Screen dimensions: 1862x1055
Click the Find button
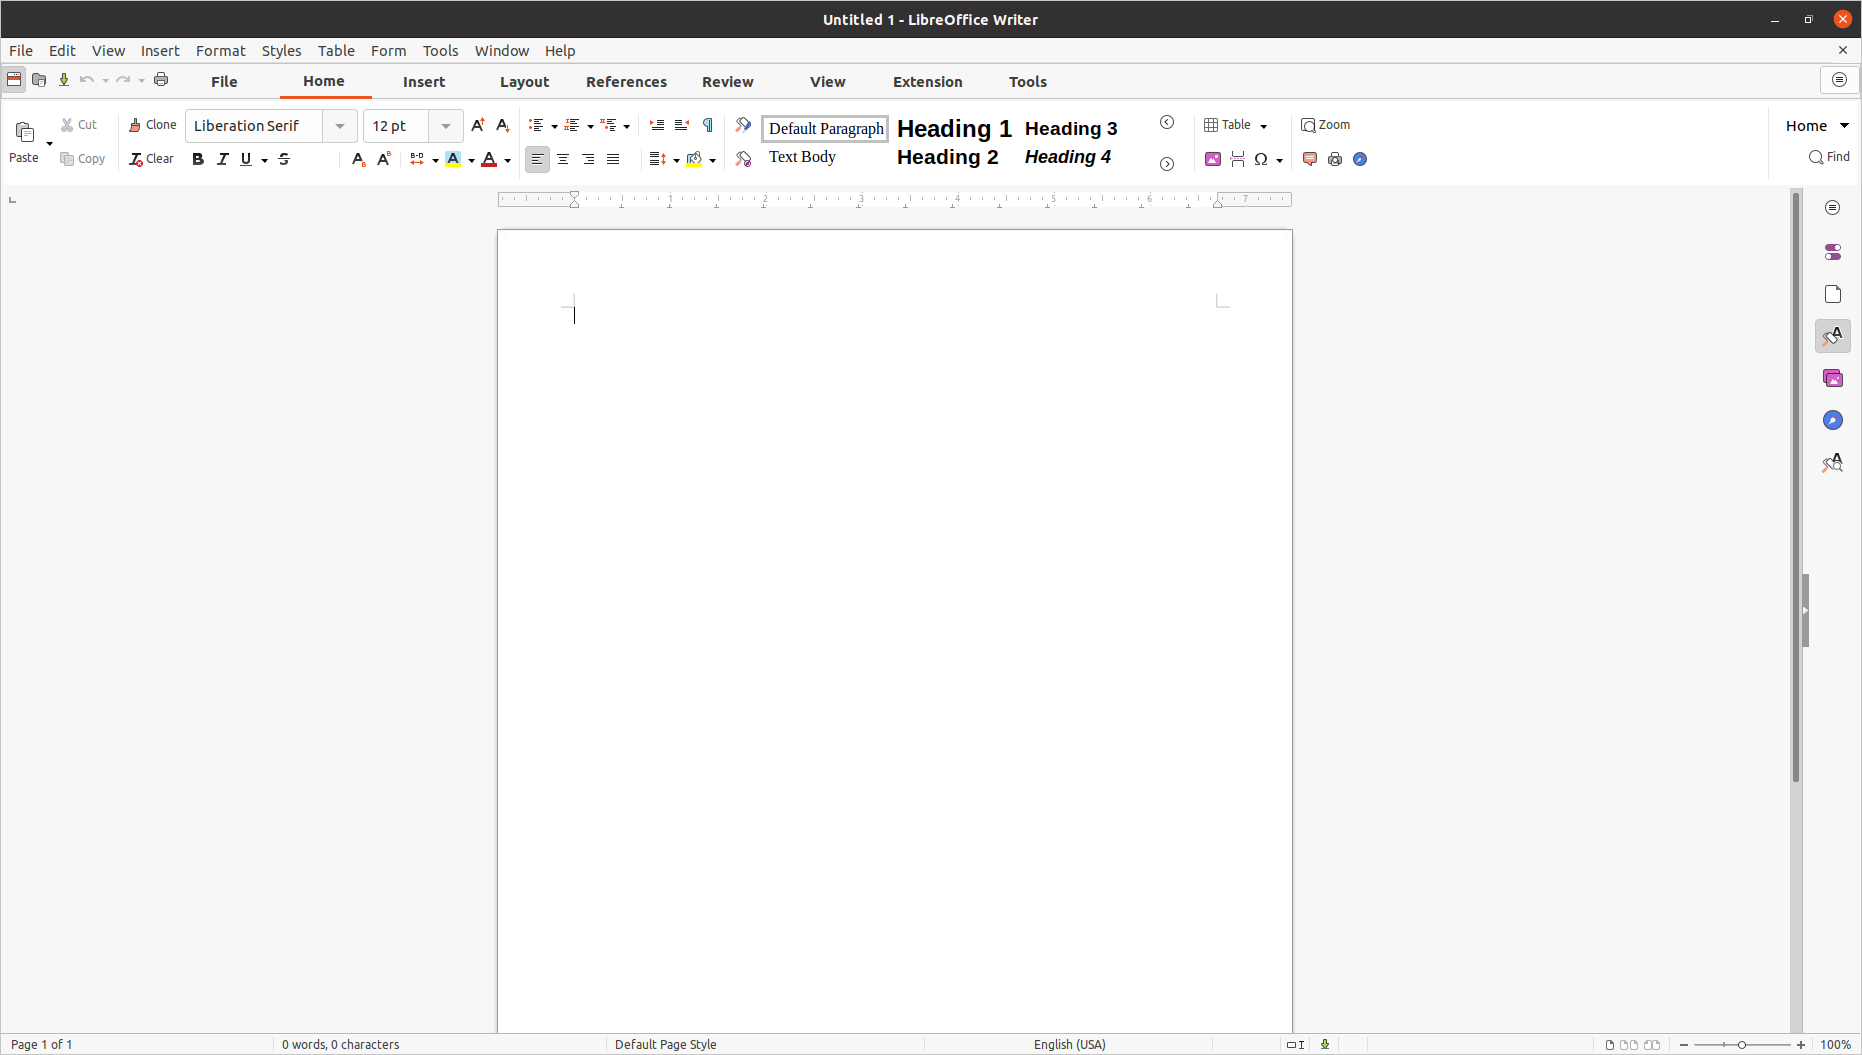[1829, 157]
